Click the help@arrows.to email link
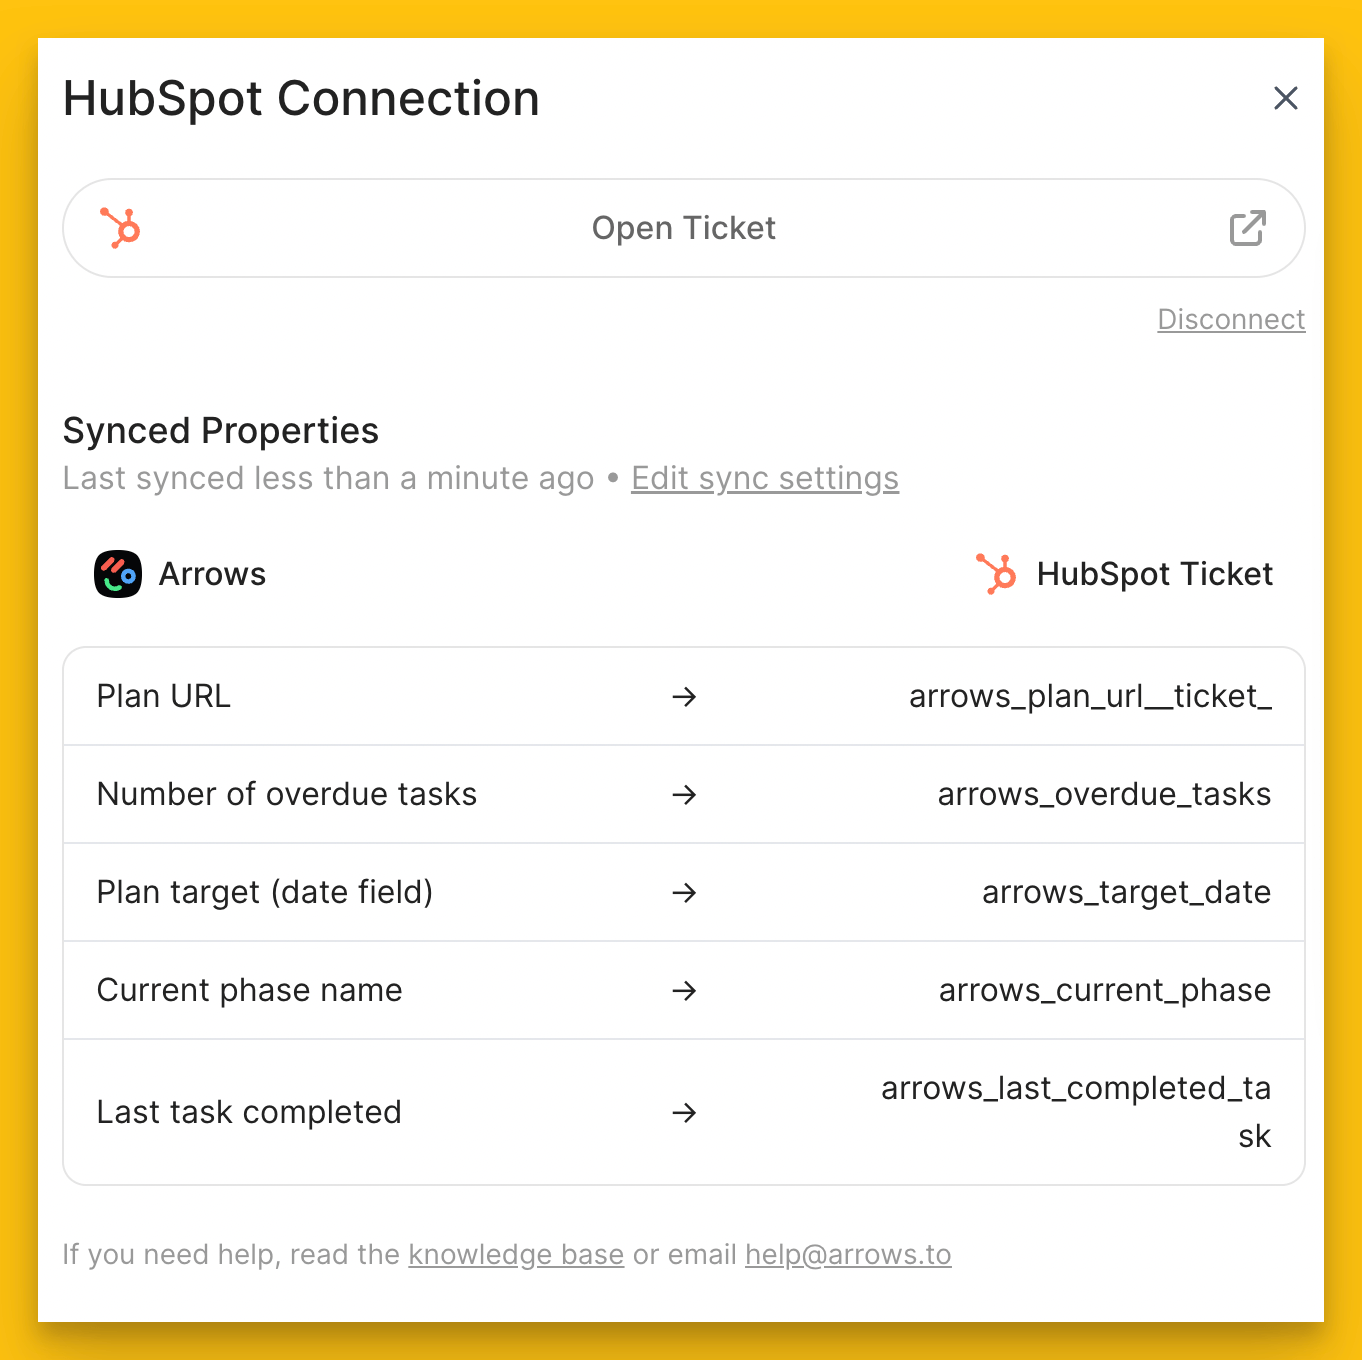The width and height of the screenshot is (1362, 1360). pos(848,1254)
